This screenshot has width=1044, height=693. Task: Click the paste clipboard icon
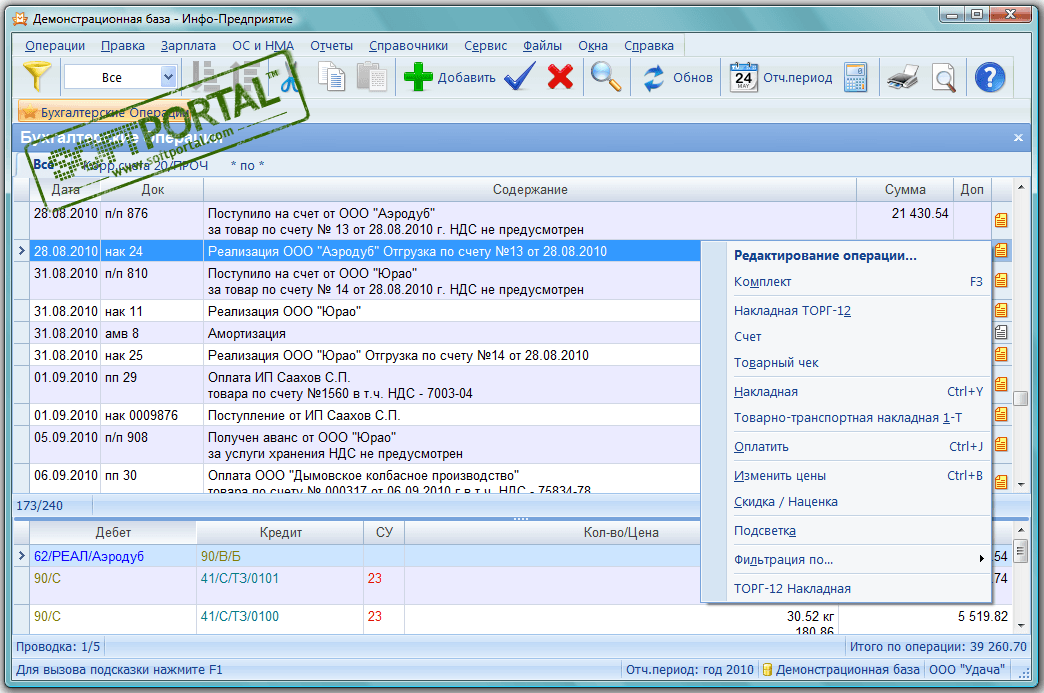click(372, 77)
